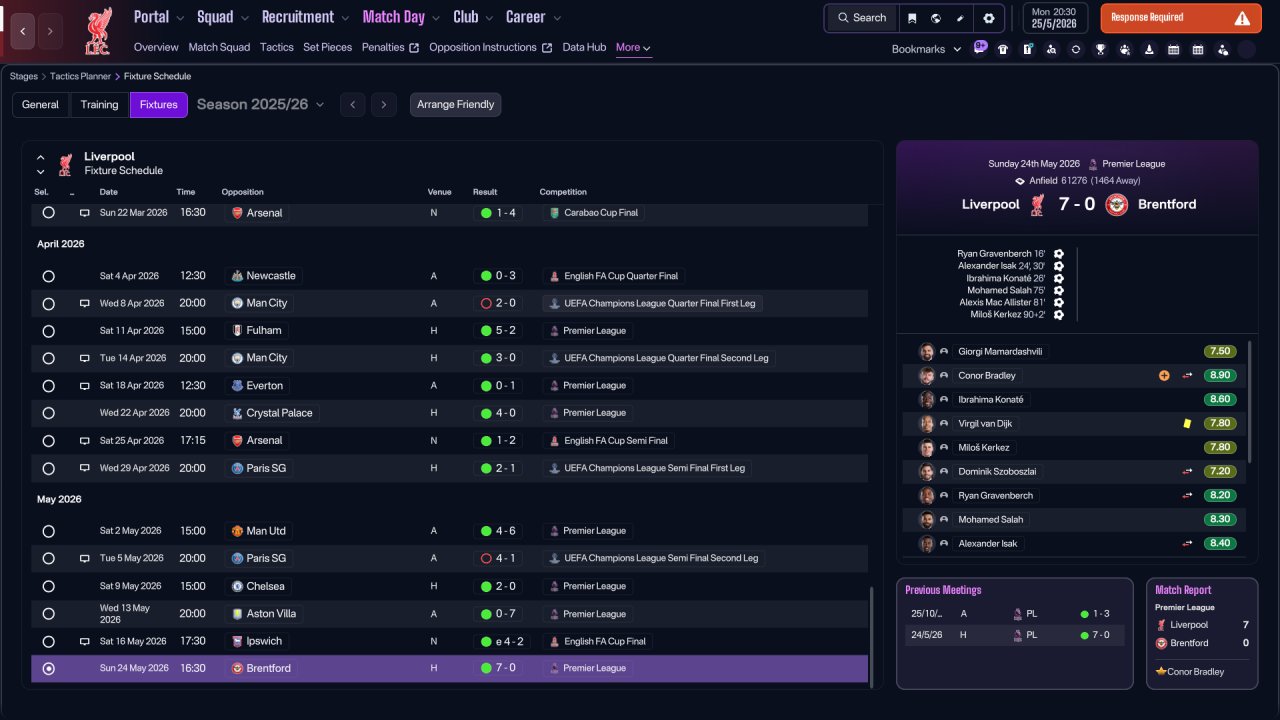Viewport: 1280px width, 720px height.
Task: Select radio button for Man Utd match
Action: click(48, 531)
